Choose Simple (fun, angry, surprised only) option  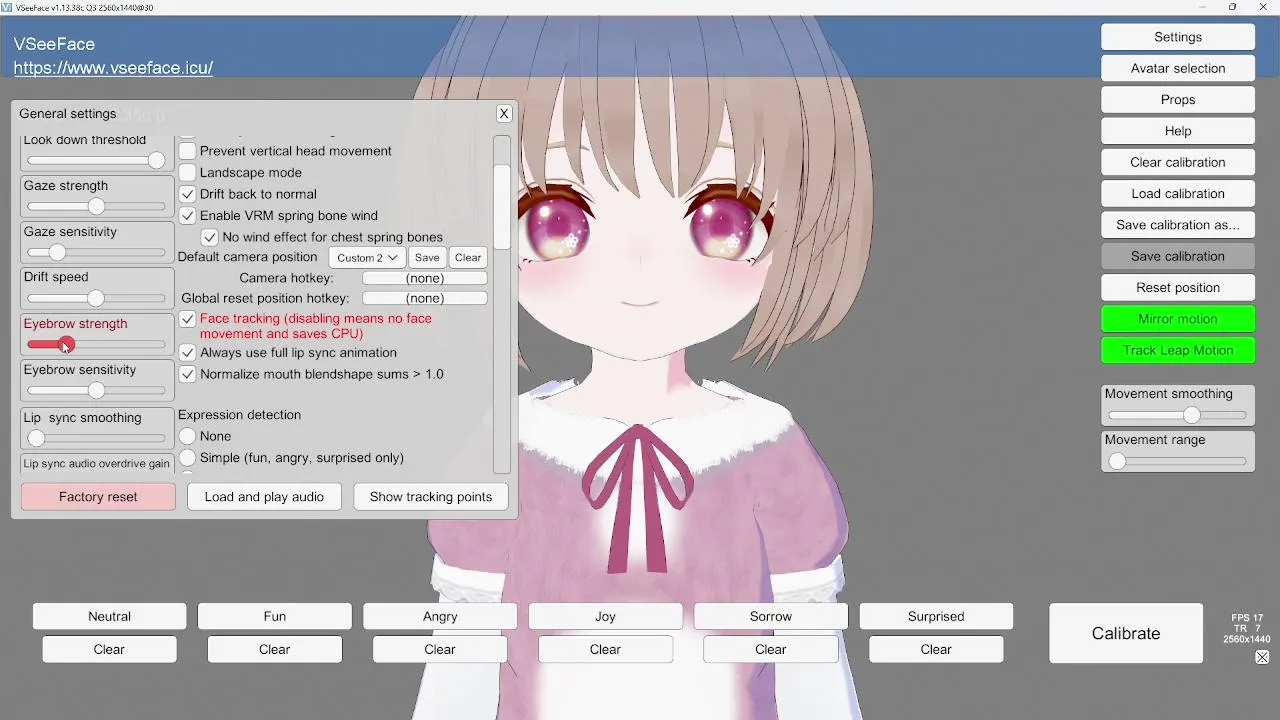(x=187, y=458)
